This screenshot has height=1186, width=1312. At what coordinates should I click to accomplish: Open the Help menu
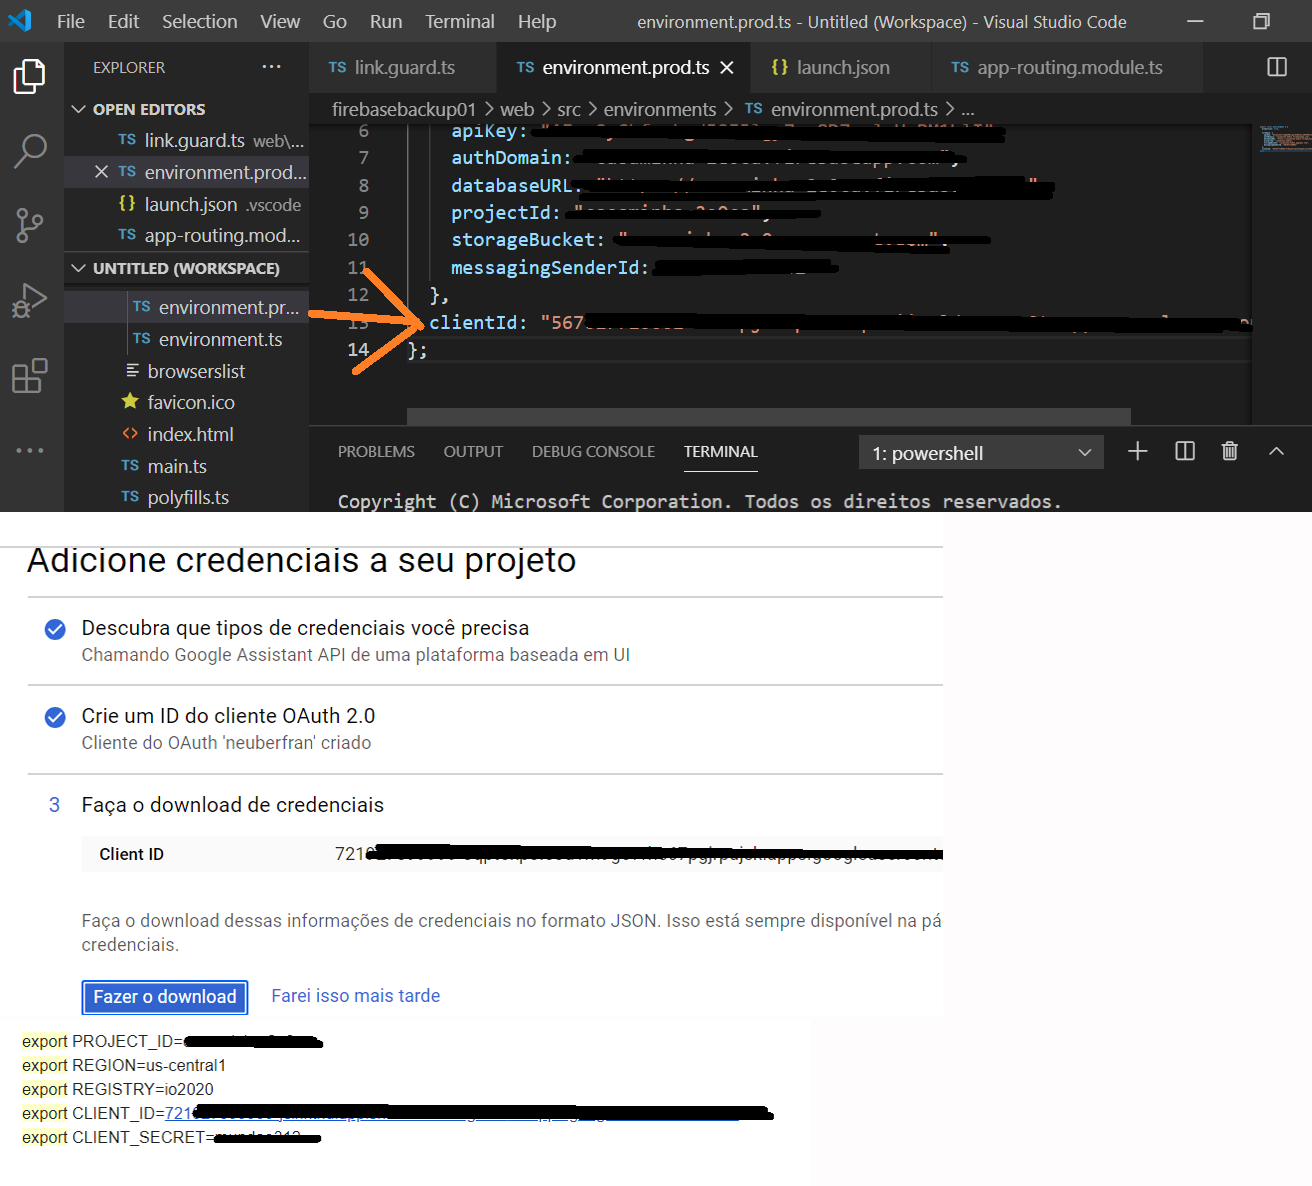point(537,21)
